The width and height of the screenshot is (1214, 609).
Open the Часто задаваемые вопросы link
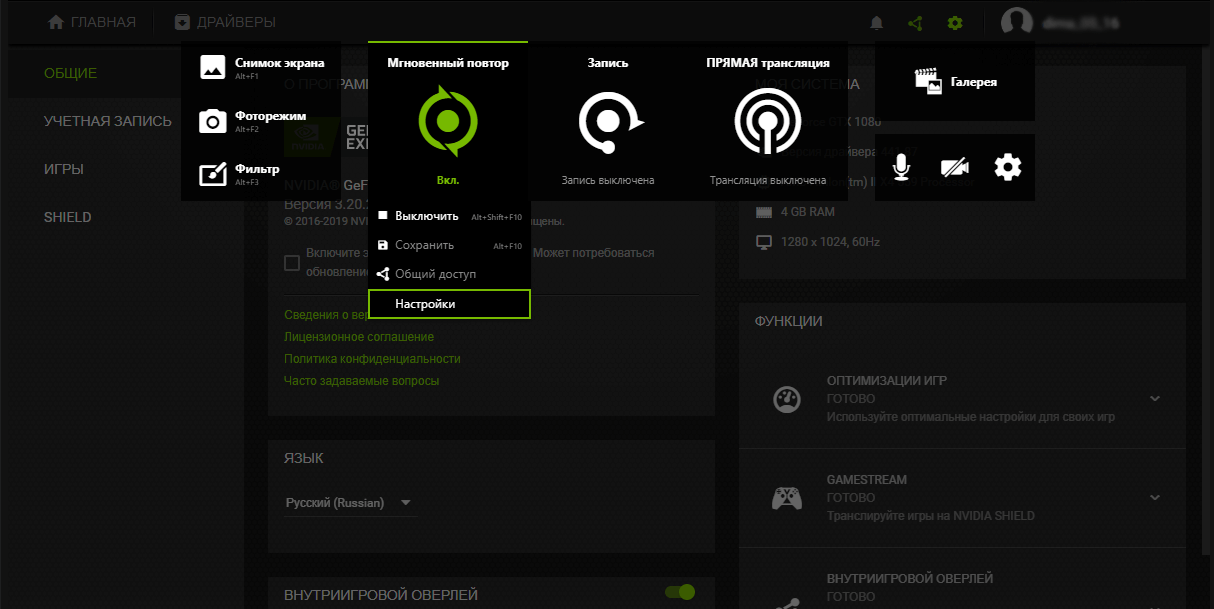361,381
